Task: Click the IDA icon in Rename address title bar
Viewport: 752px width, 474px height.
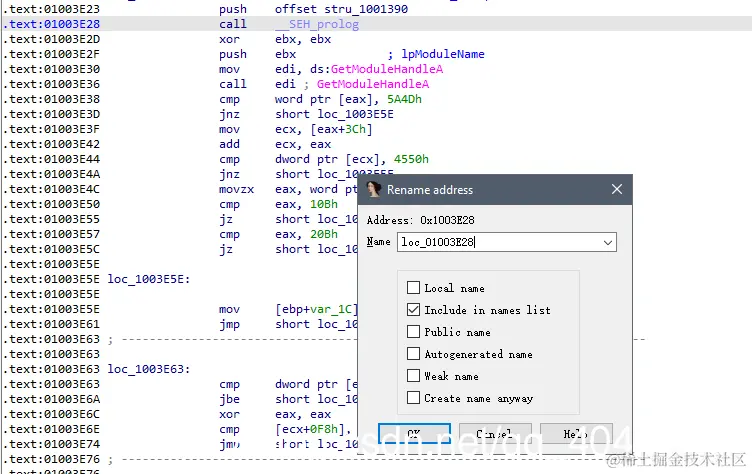Action: [x=374, y=190]
